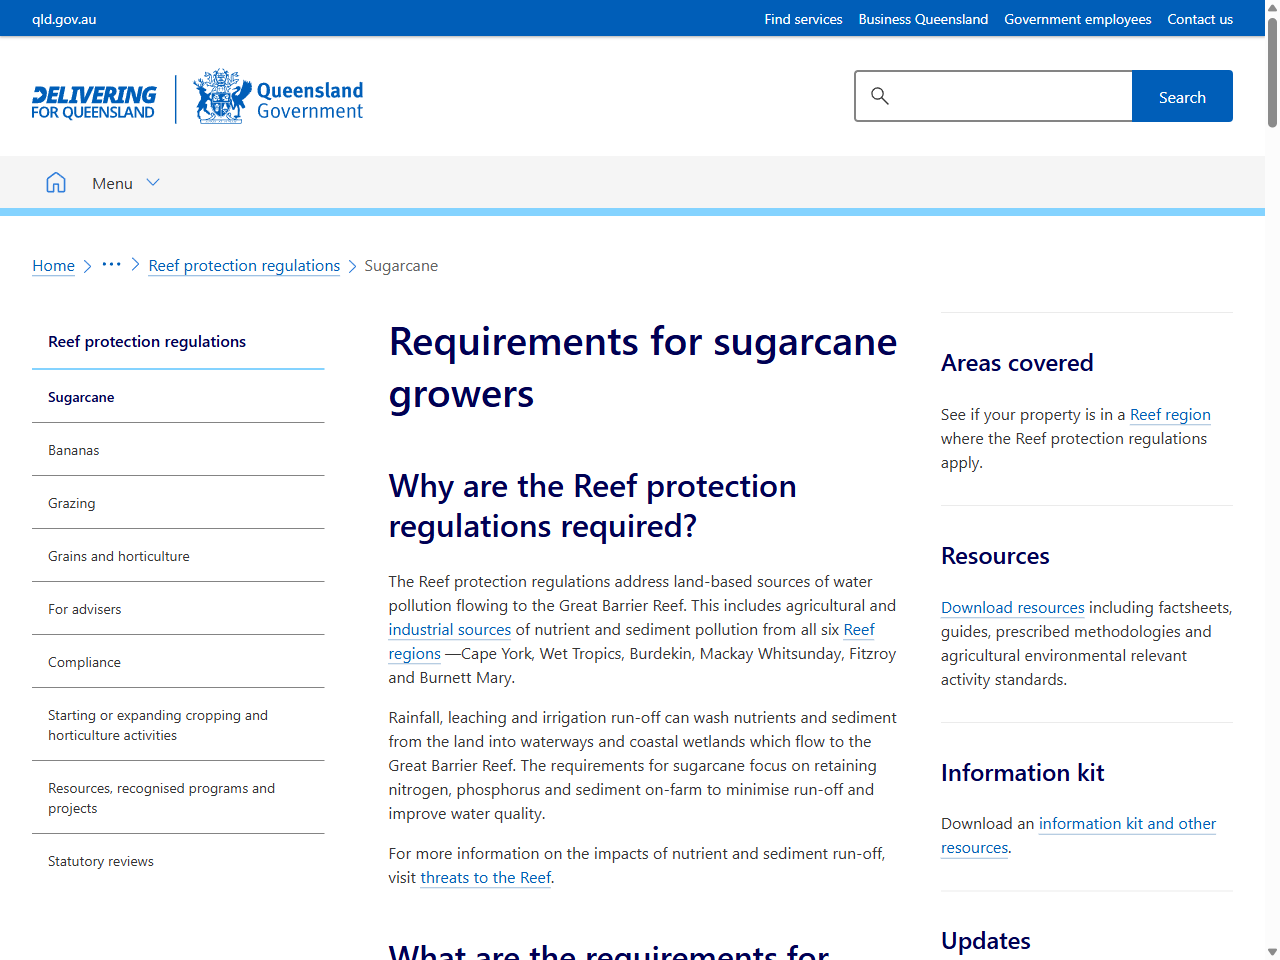
Task: Click the breadcrumb ellipsis to reveal hidden pages
Action: pos(111,265)
